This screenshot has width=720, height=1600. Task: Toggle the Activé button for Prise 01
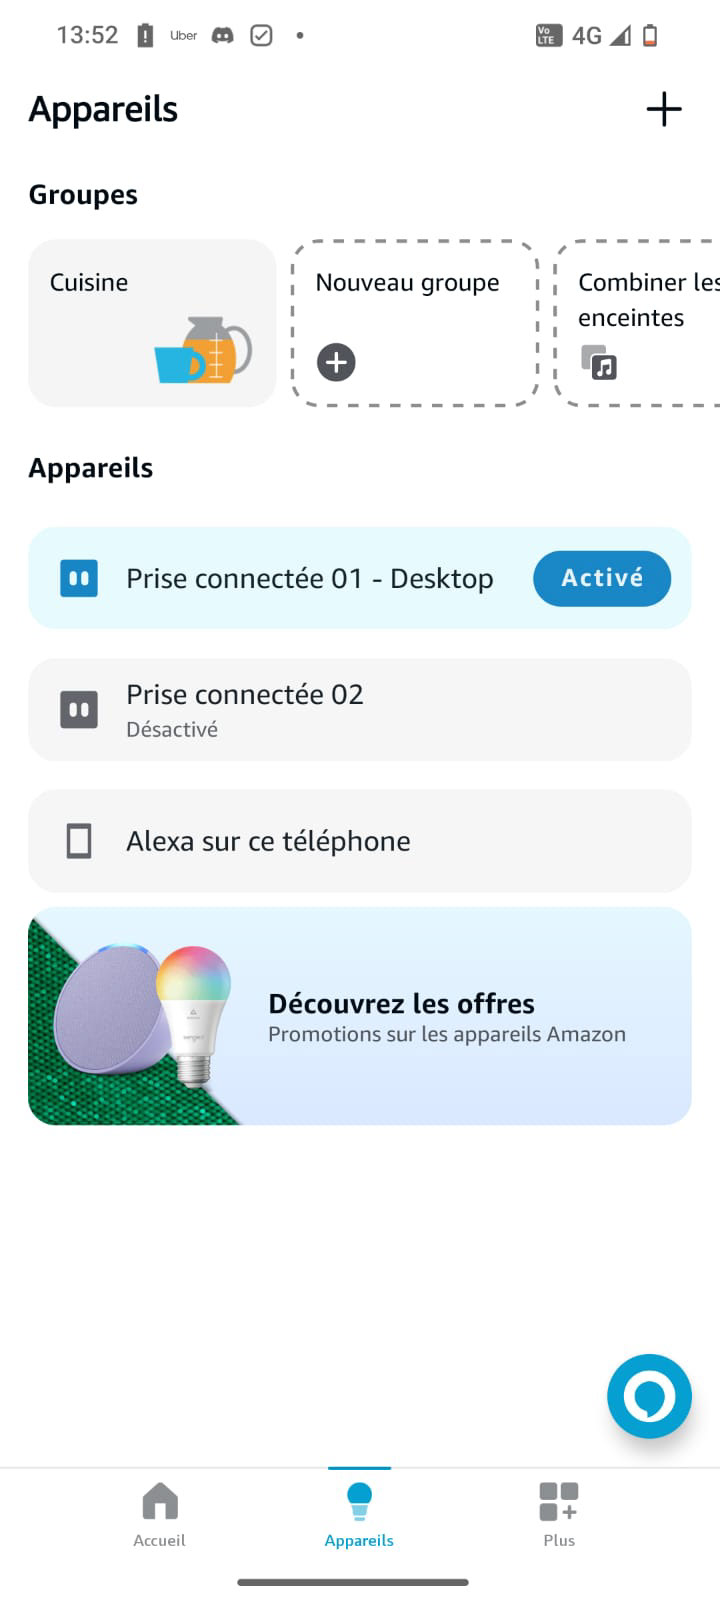(602, 578)
